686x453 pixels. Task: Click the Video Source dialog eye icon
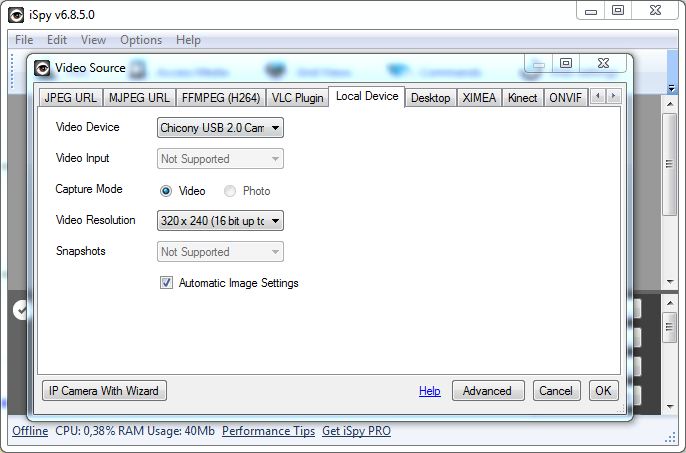(42, 68)
